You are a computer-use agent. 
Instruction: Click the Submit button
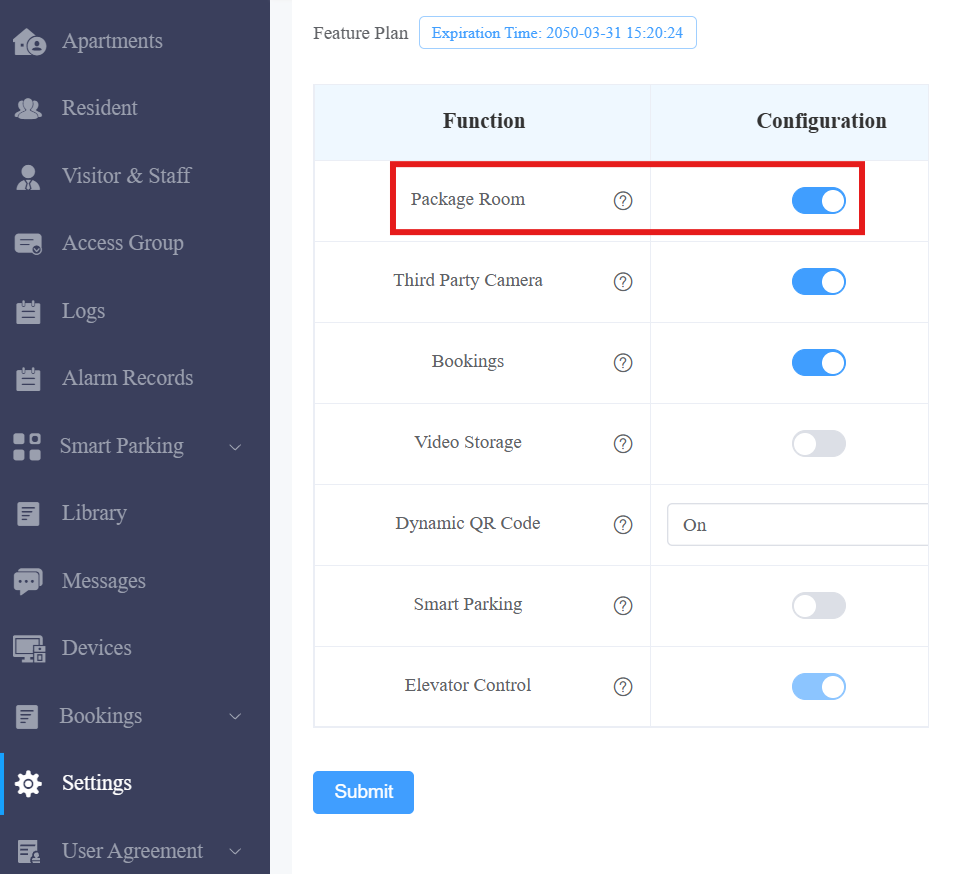[363, 792]
